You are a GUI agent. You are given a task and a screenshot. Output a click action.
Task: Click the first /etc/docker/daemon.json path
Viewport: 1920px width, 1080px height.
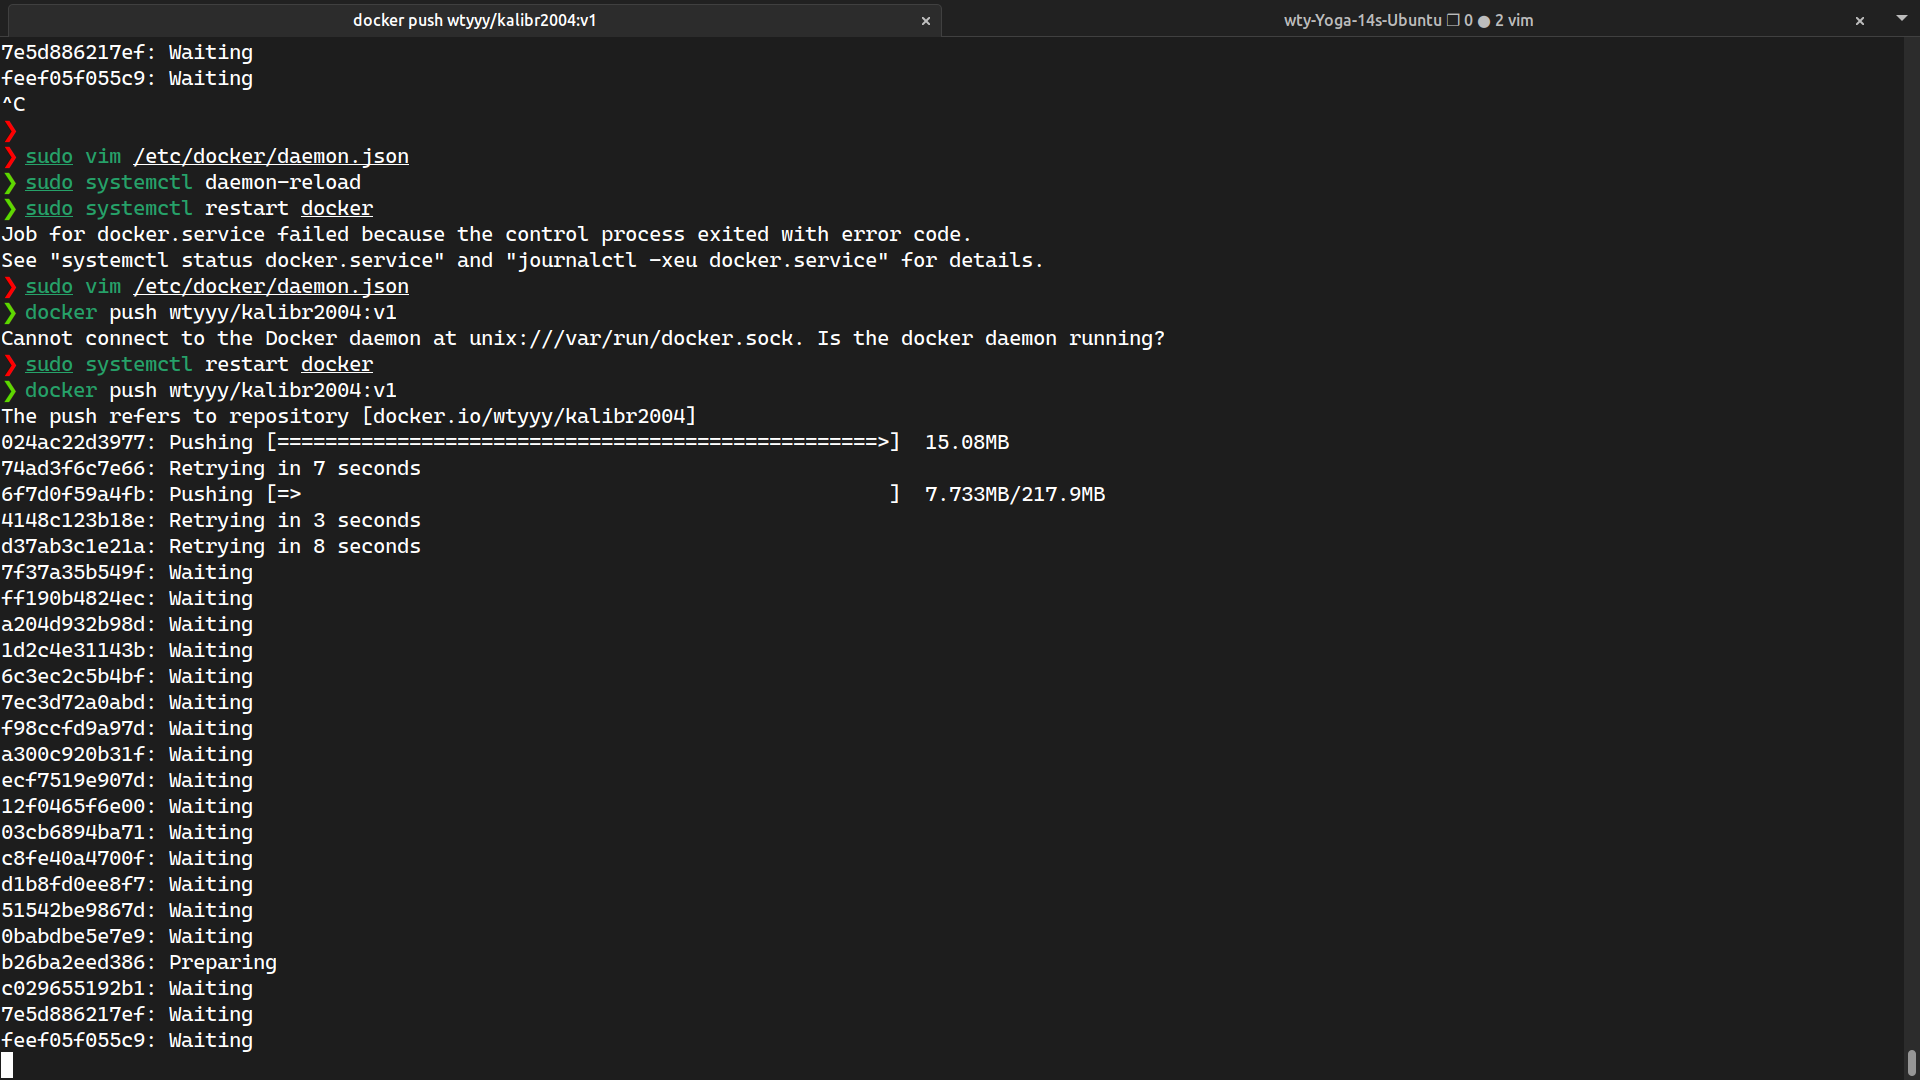coord(271,156)
